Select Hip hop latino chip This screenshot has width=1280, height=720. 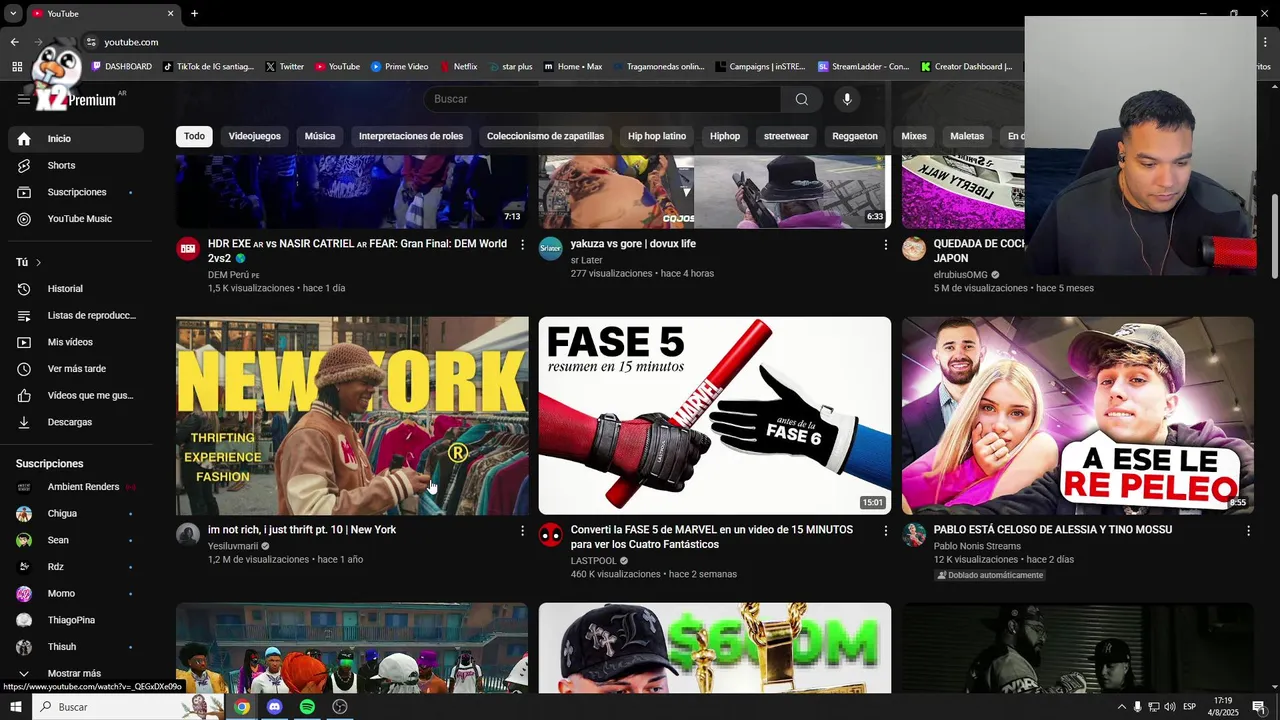(x=657, y=136)
